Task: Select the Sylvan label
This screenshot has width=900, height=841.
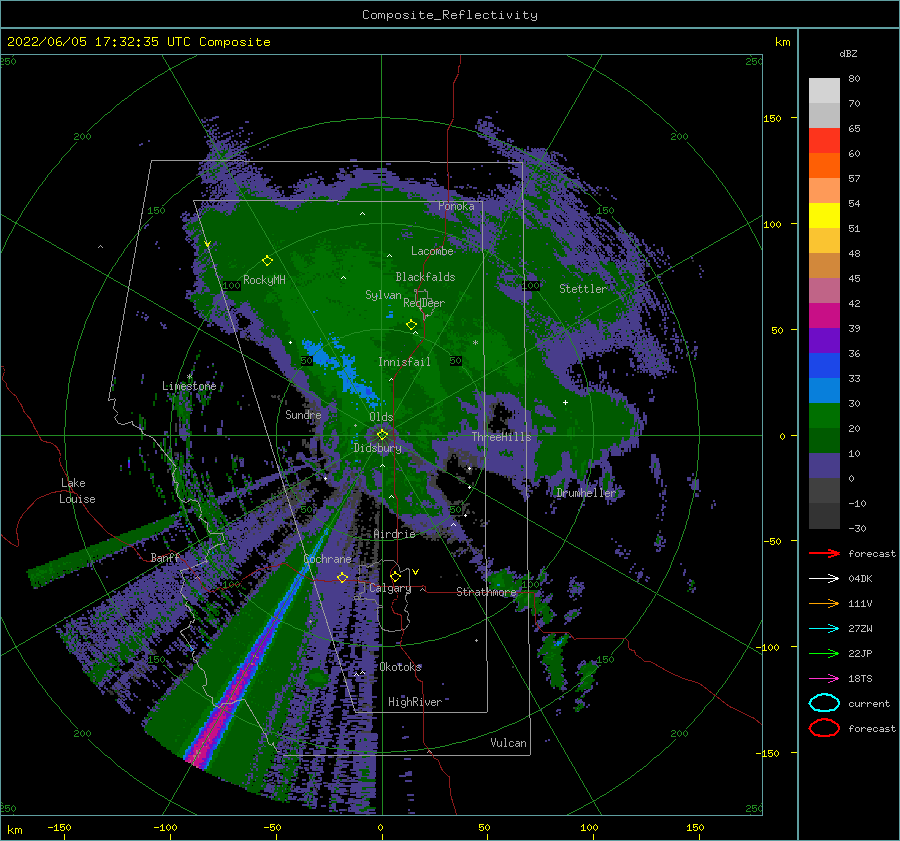Action: (383, 295)
